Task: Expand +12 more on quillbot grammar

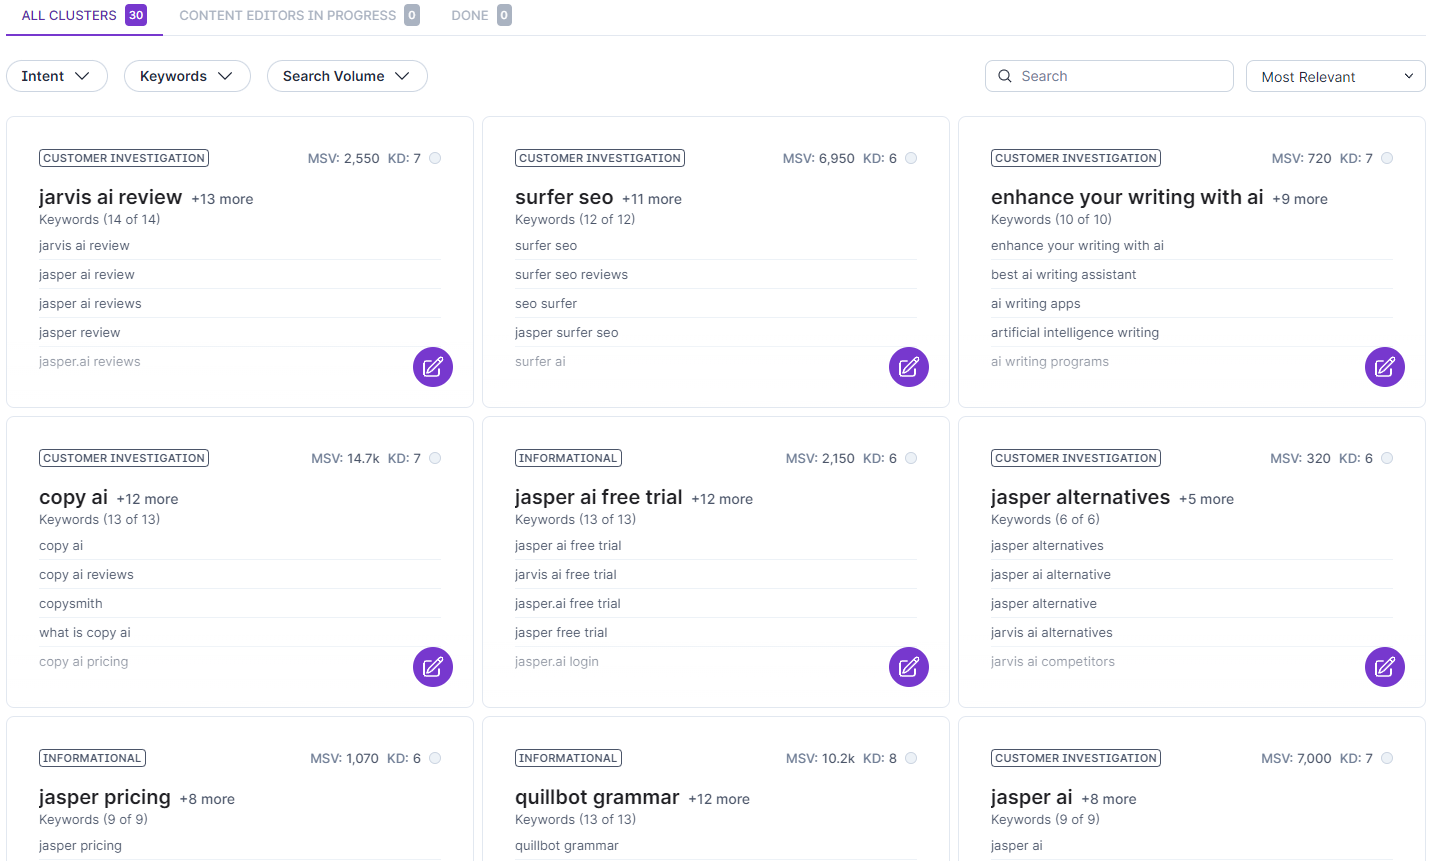Action: [x=719, y=799]
